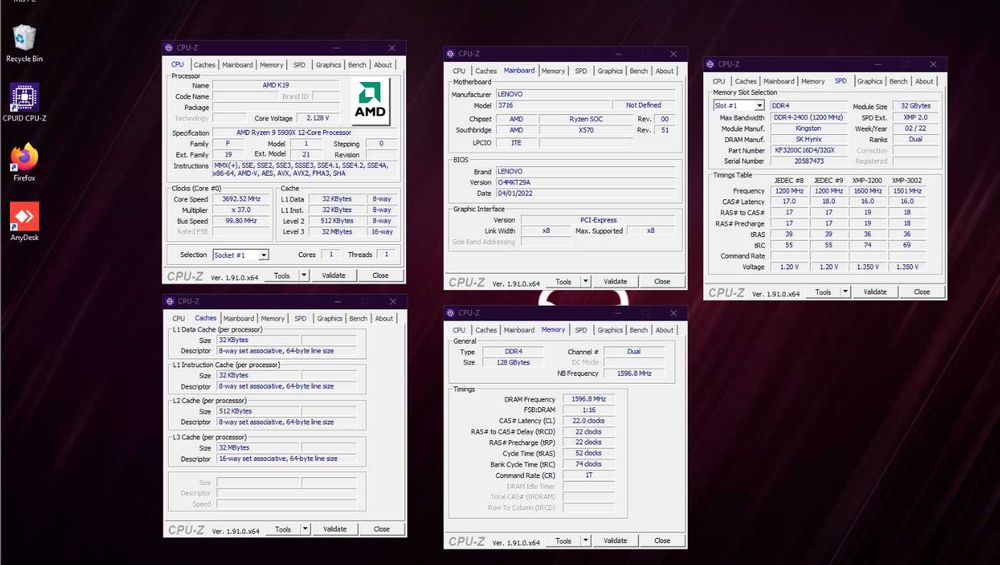Click the FSB:DRAM ratio value 1:16
The height and width of the screenshot is (565, 1000).
tap(589, 410)
